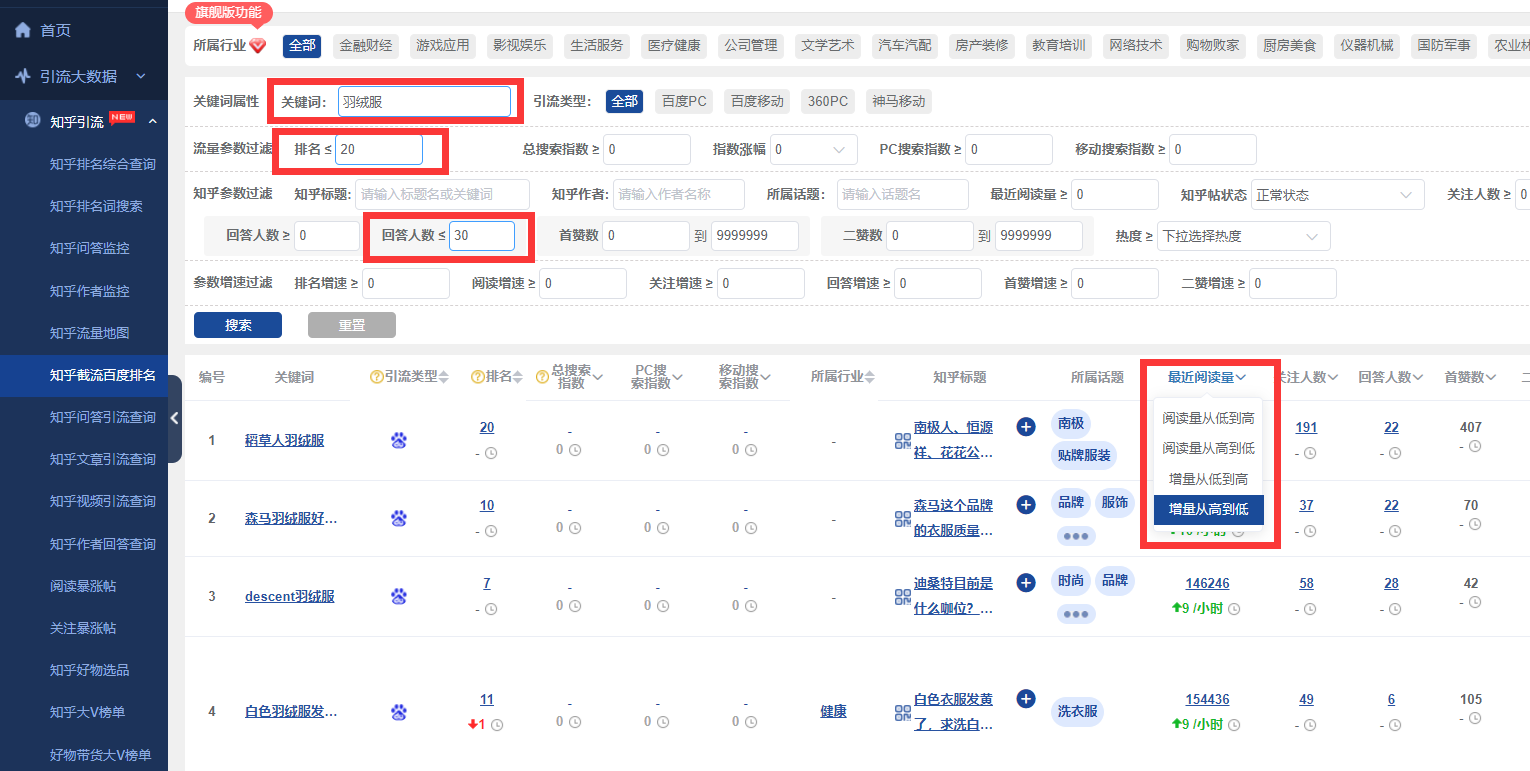
Task: Select 金融财经 industry filter
Action: (366, 45)
